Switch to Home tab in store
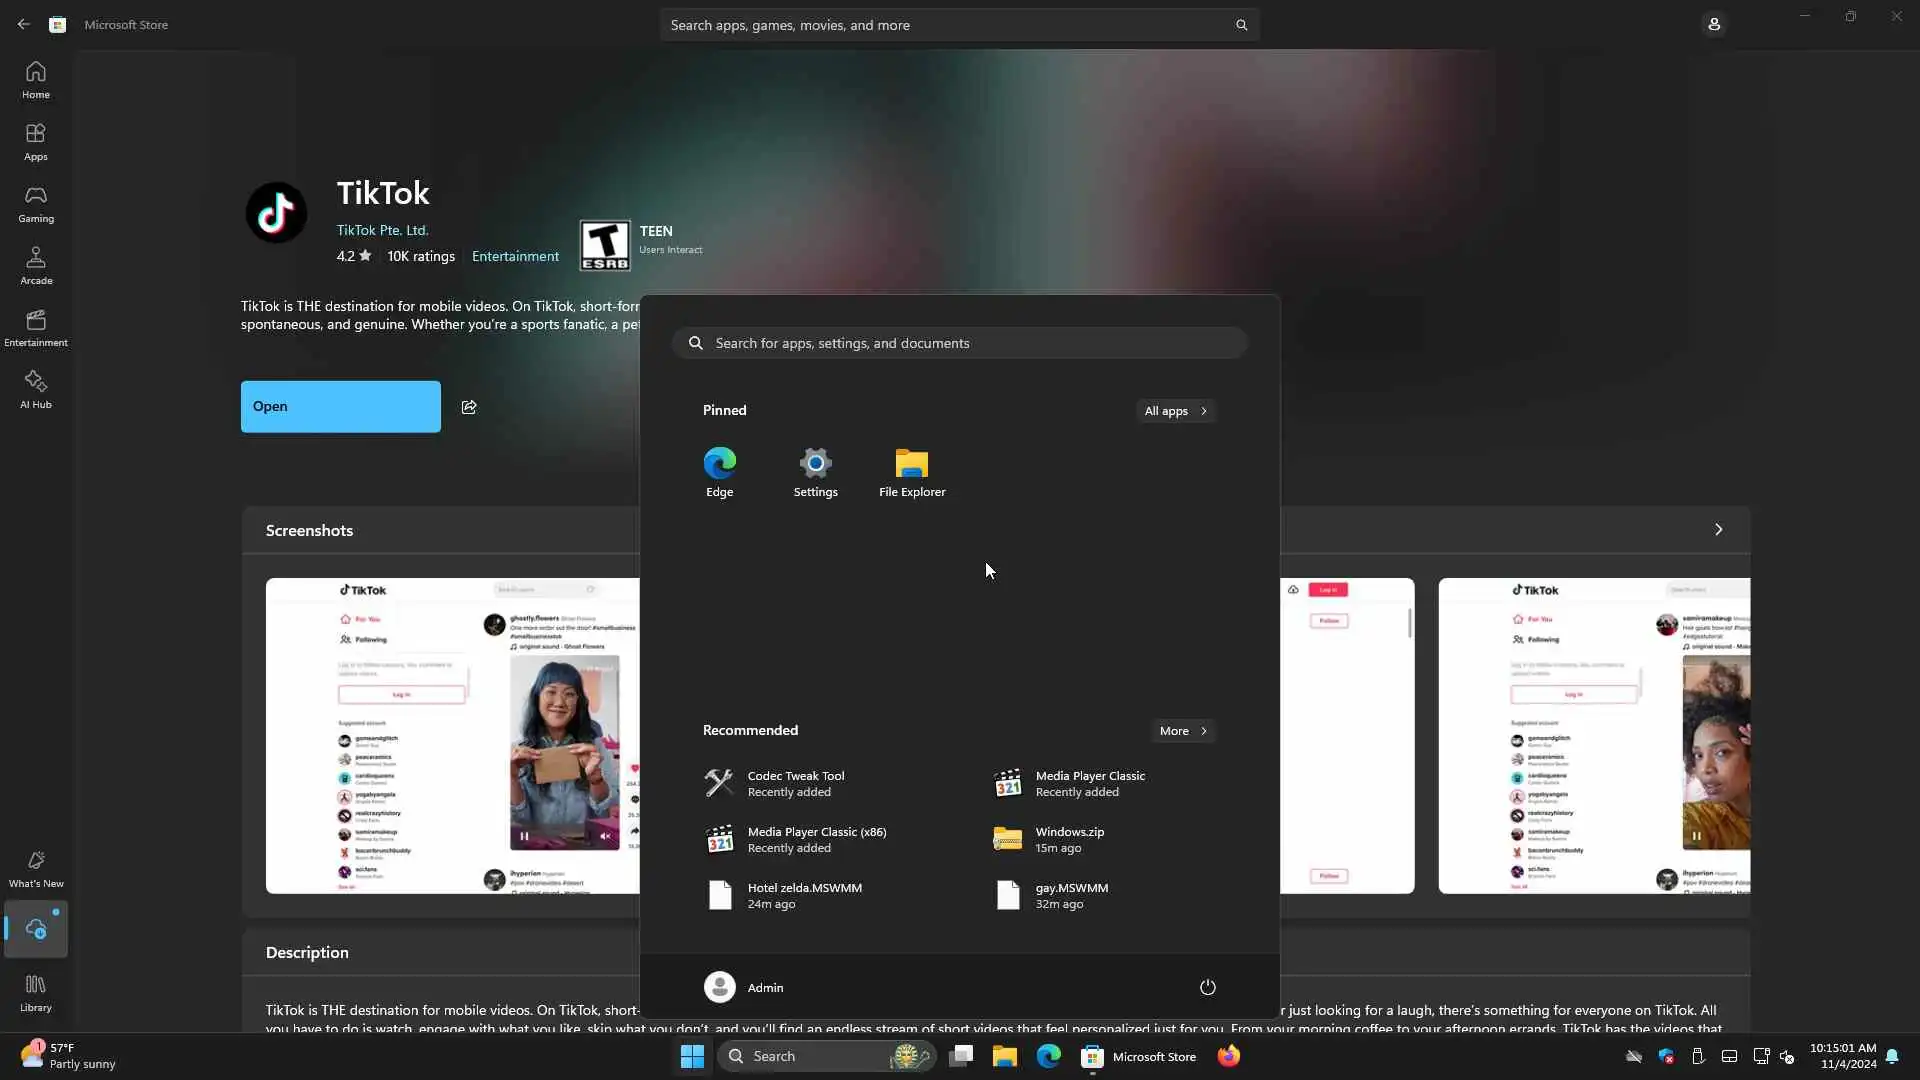The height and width of the screenshot is (1080, 1920). tap(36, 80)
